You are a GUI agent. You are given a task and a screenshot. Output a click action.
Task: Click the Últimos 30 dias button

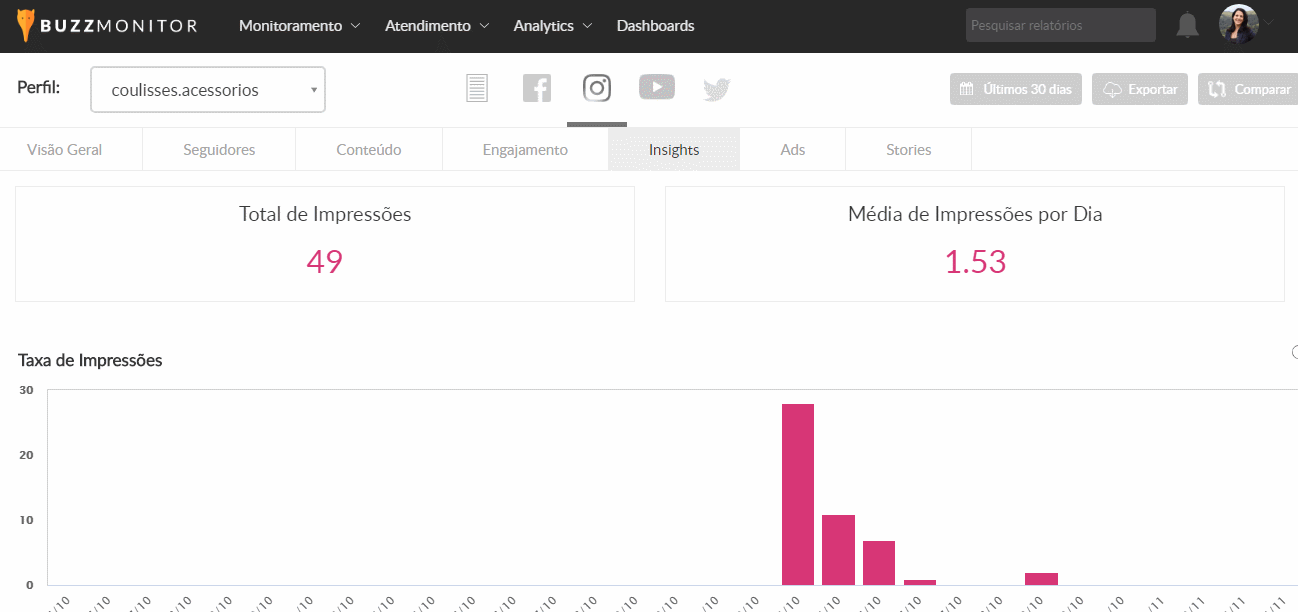point(1015,89)
